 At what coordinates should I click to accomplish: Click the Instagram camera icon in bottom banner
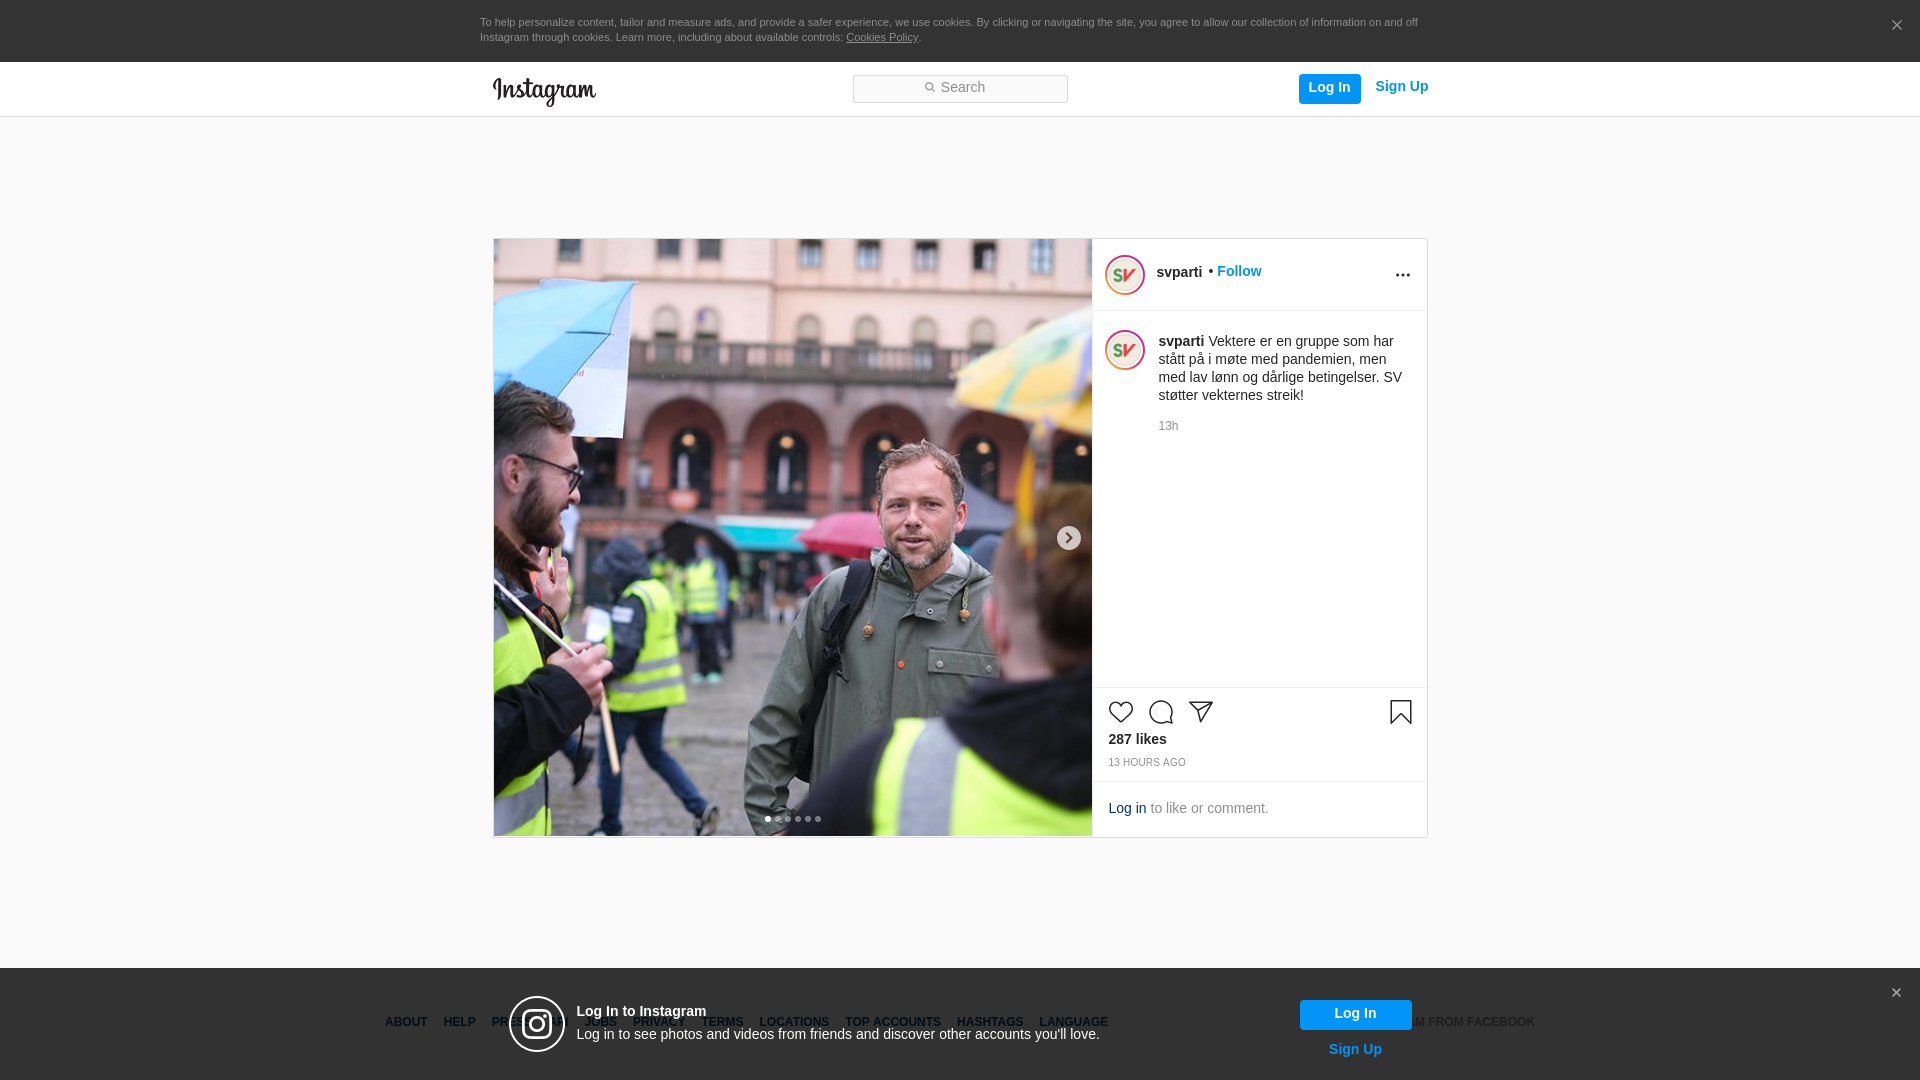coord(537,1024)
